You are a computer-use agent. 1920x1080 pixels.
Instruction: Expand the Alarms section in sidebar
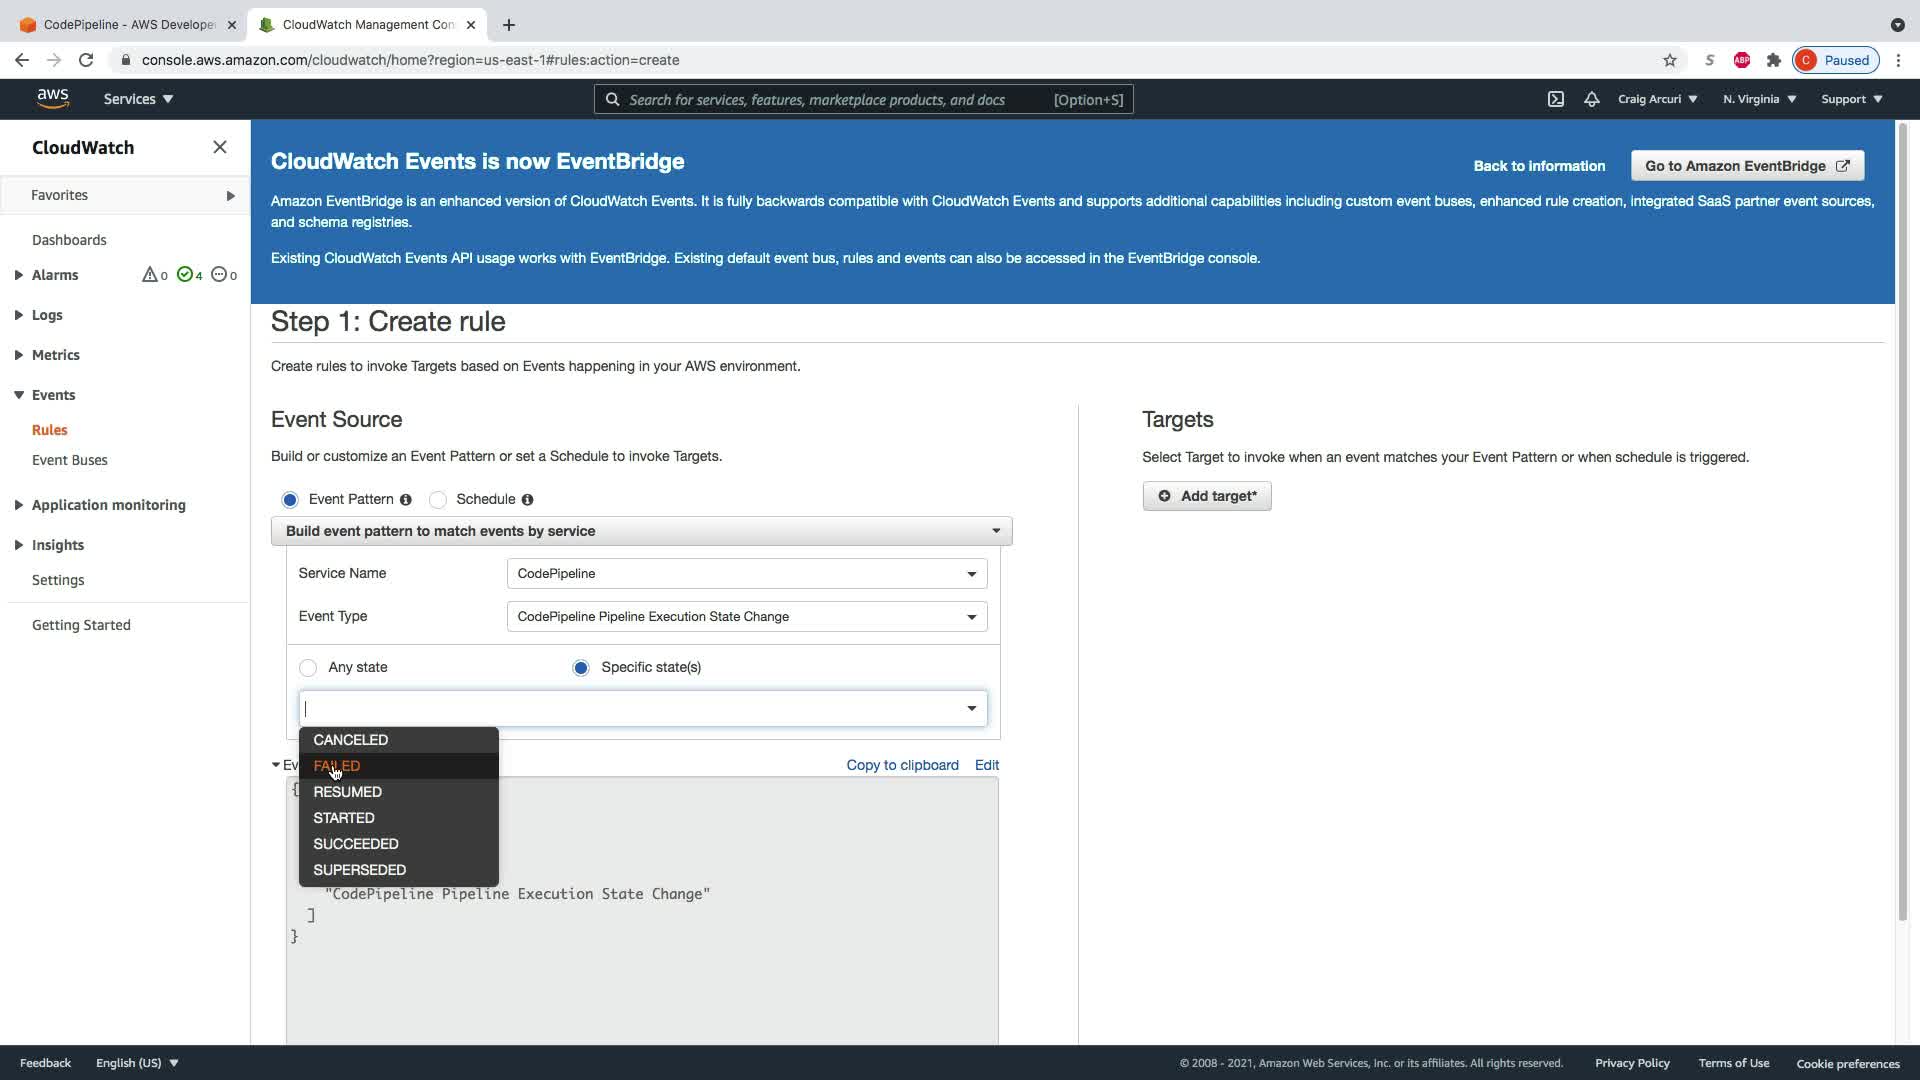tap(19, 275)
